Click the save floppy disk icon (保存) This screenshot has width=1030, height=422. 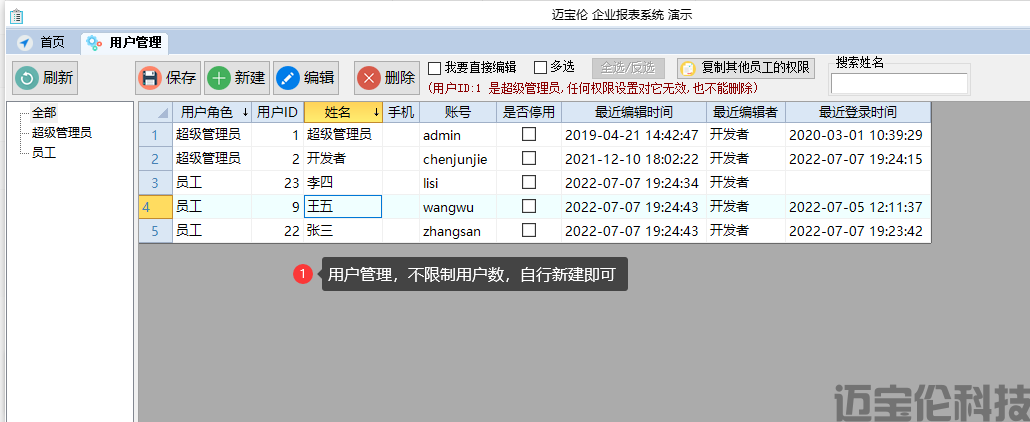point(150,78)
